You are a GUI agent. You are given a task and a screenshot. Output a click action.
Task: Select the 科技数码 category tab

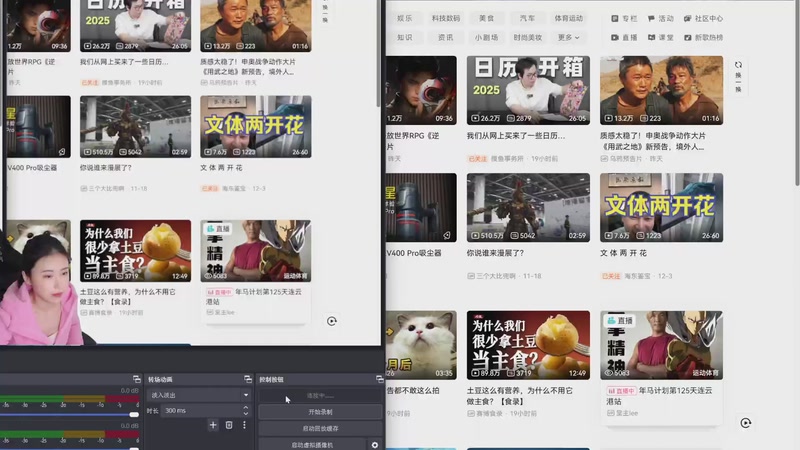click(446, 18)
